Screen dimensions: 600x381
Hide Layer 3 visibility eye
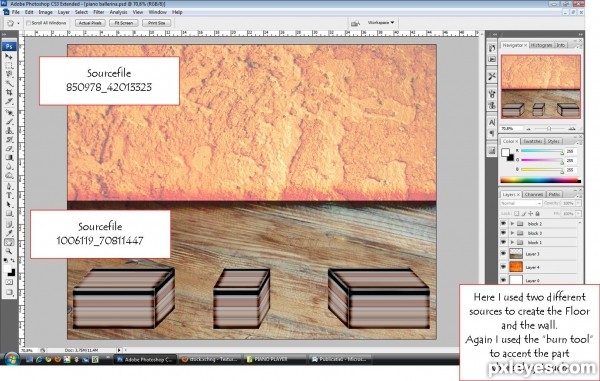(503, 254)
